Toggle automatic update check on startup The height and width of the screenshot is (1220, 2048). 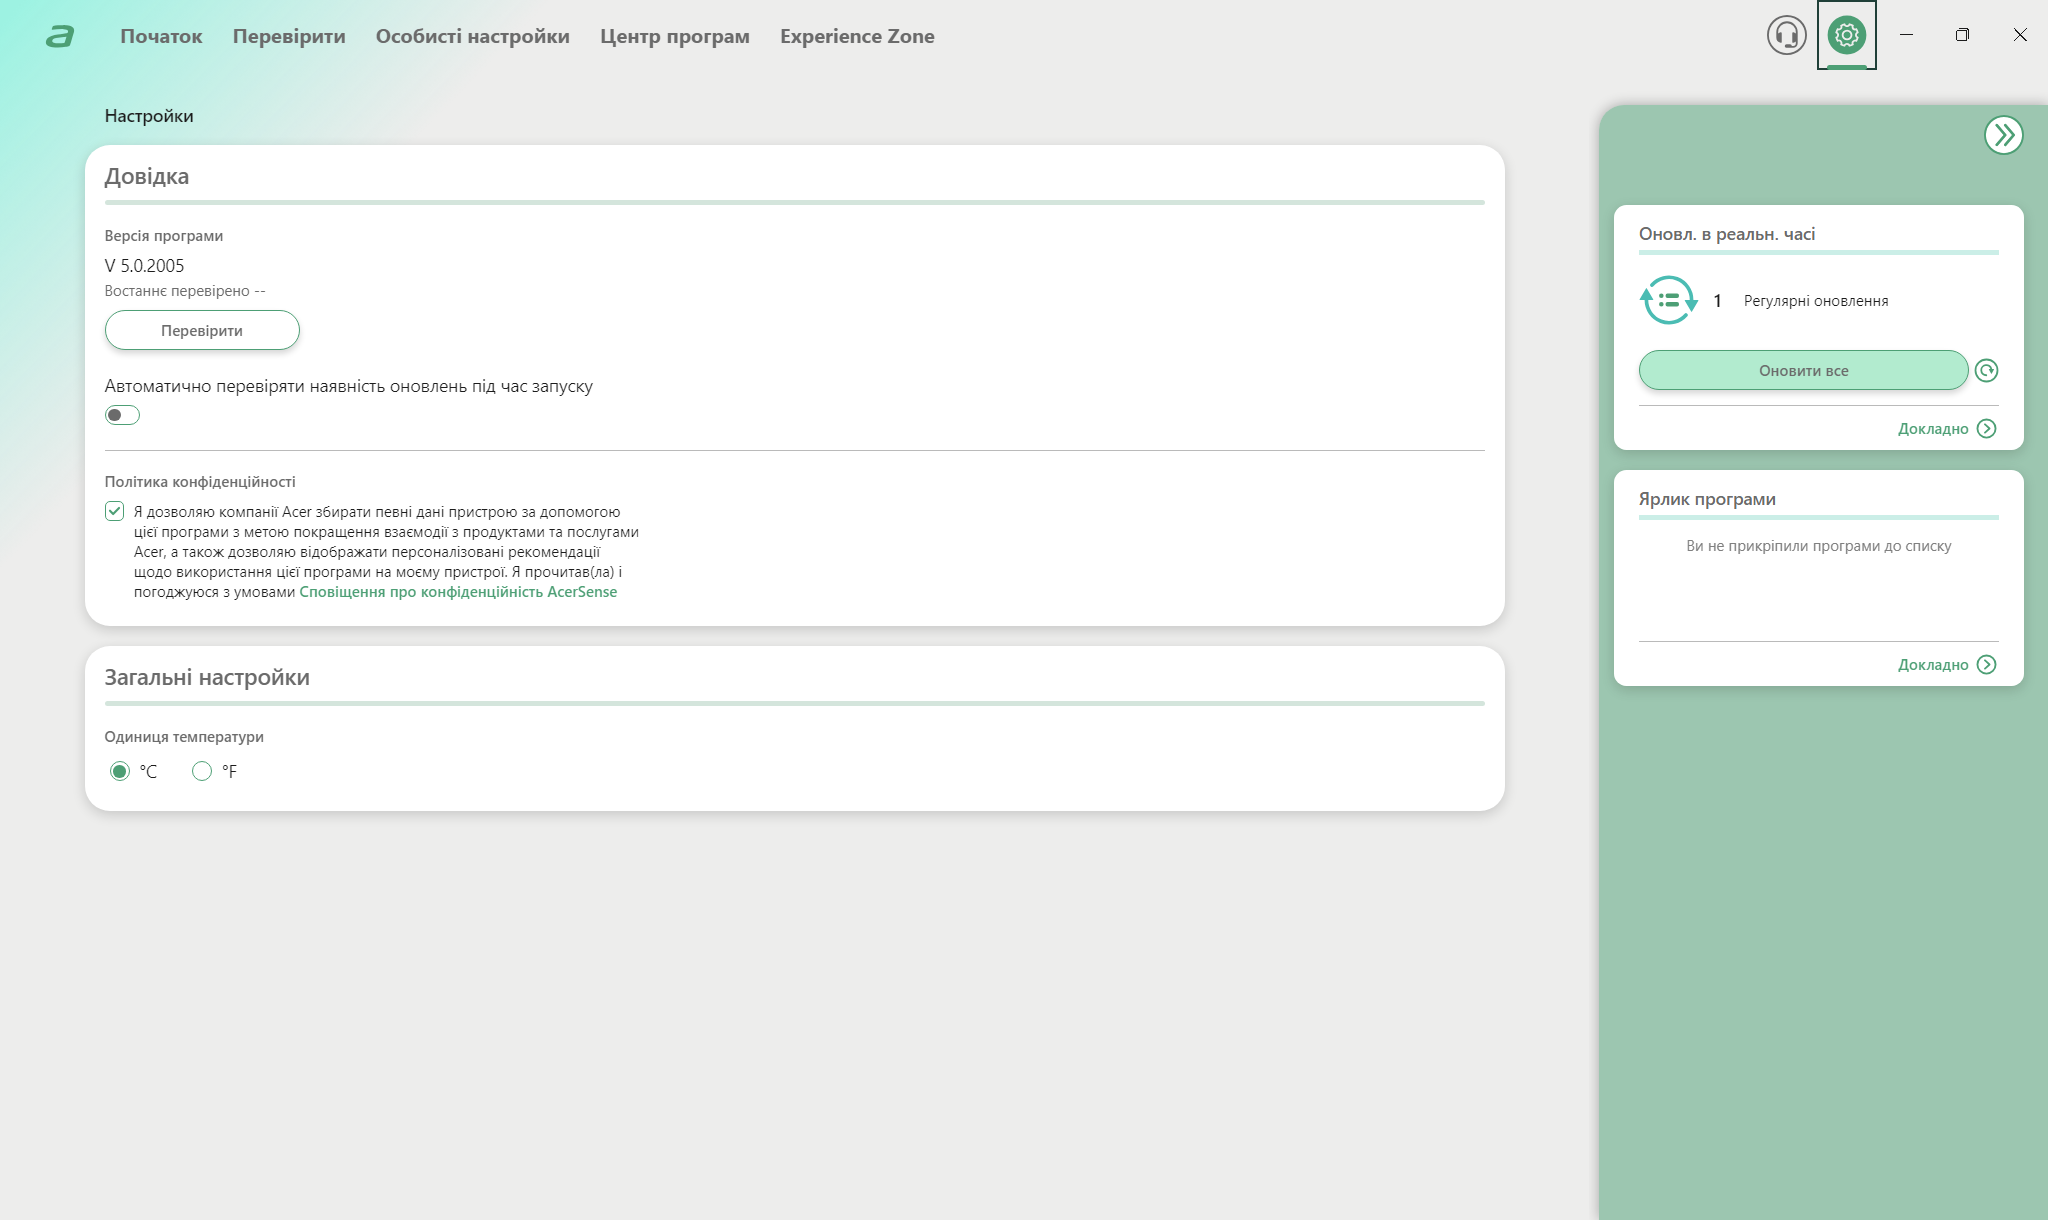tap(122, 415)
